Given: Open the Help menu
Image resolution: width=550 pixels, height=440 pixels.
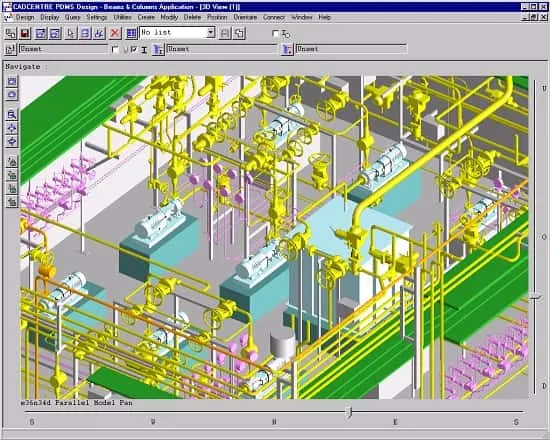Looking at the screenshot, I should (324, 17).
